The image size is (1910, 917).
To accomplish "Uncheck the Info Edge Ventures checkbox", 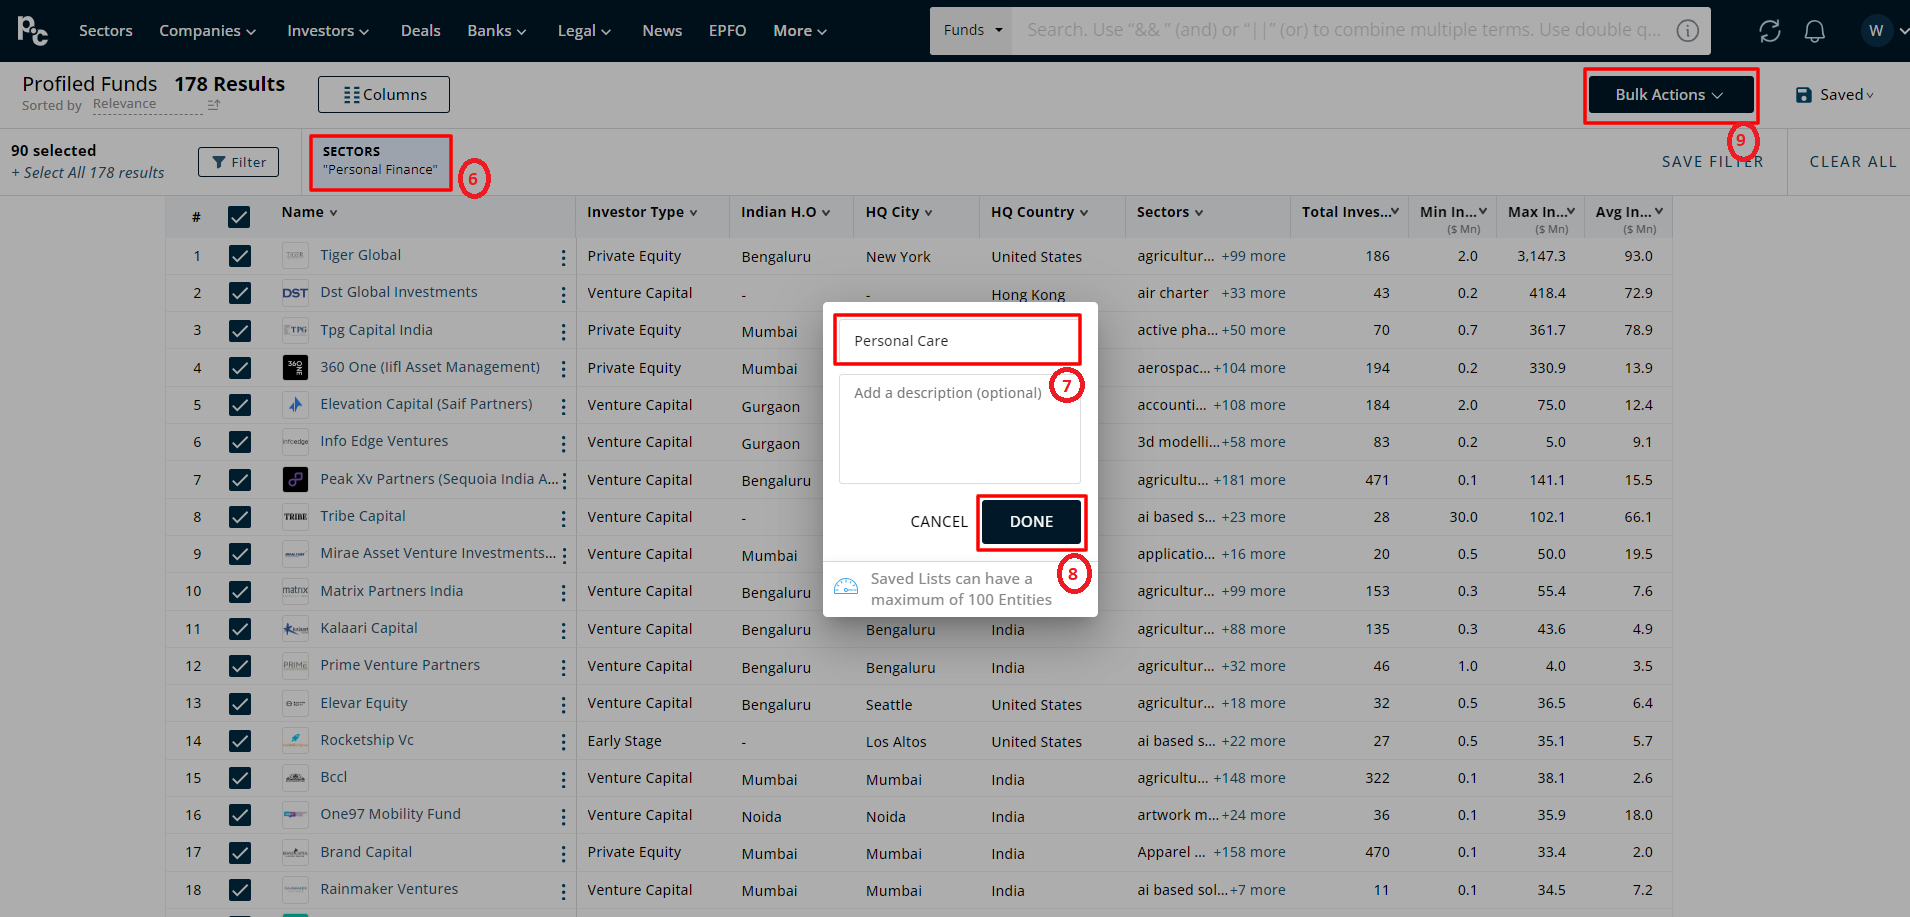I will (x=239, y=442).
